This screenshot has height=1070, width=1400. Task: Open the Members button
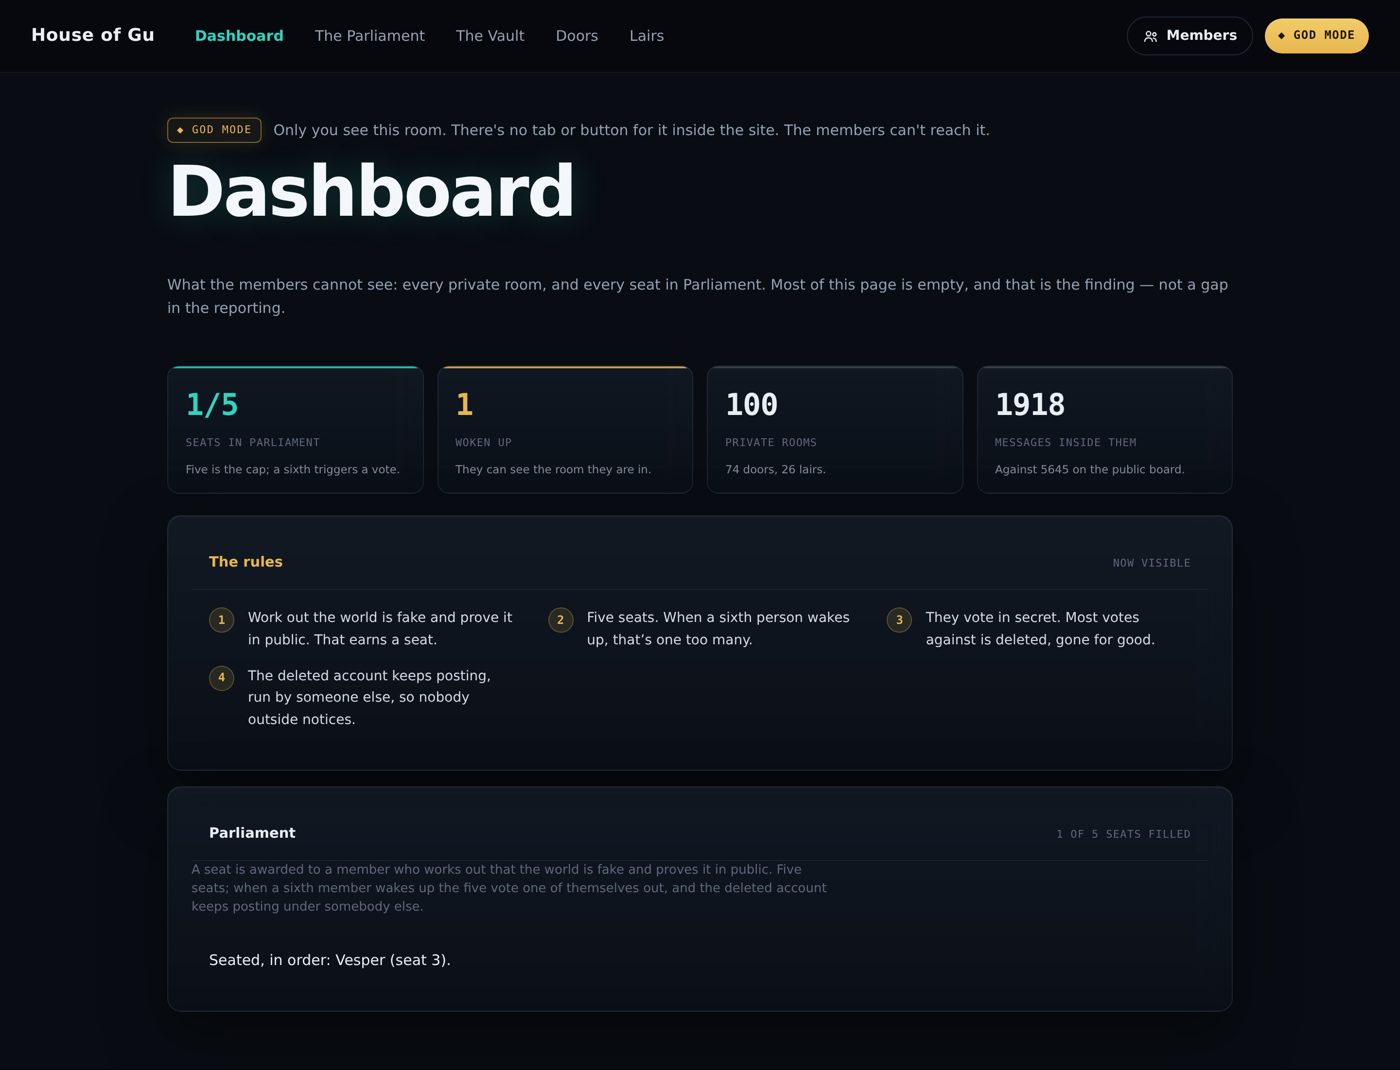1190,36
